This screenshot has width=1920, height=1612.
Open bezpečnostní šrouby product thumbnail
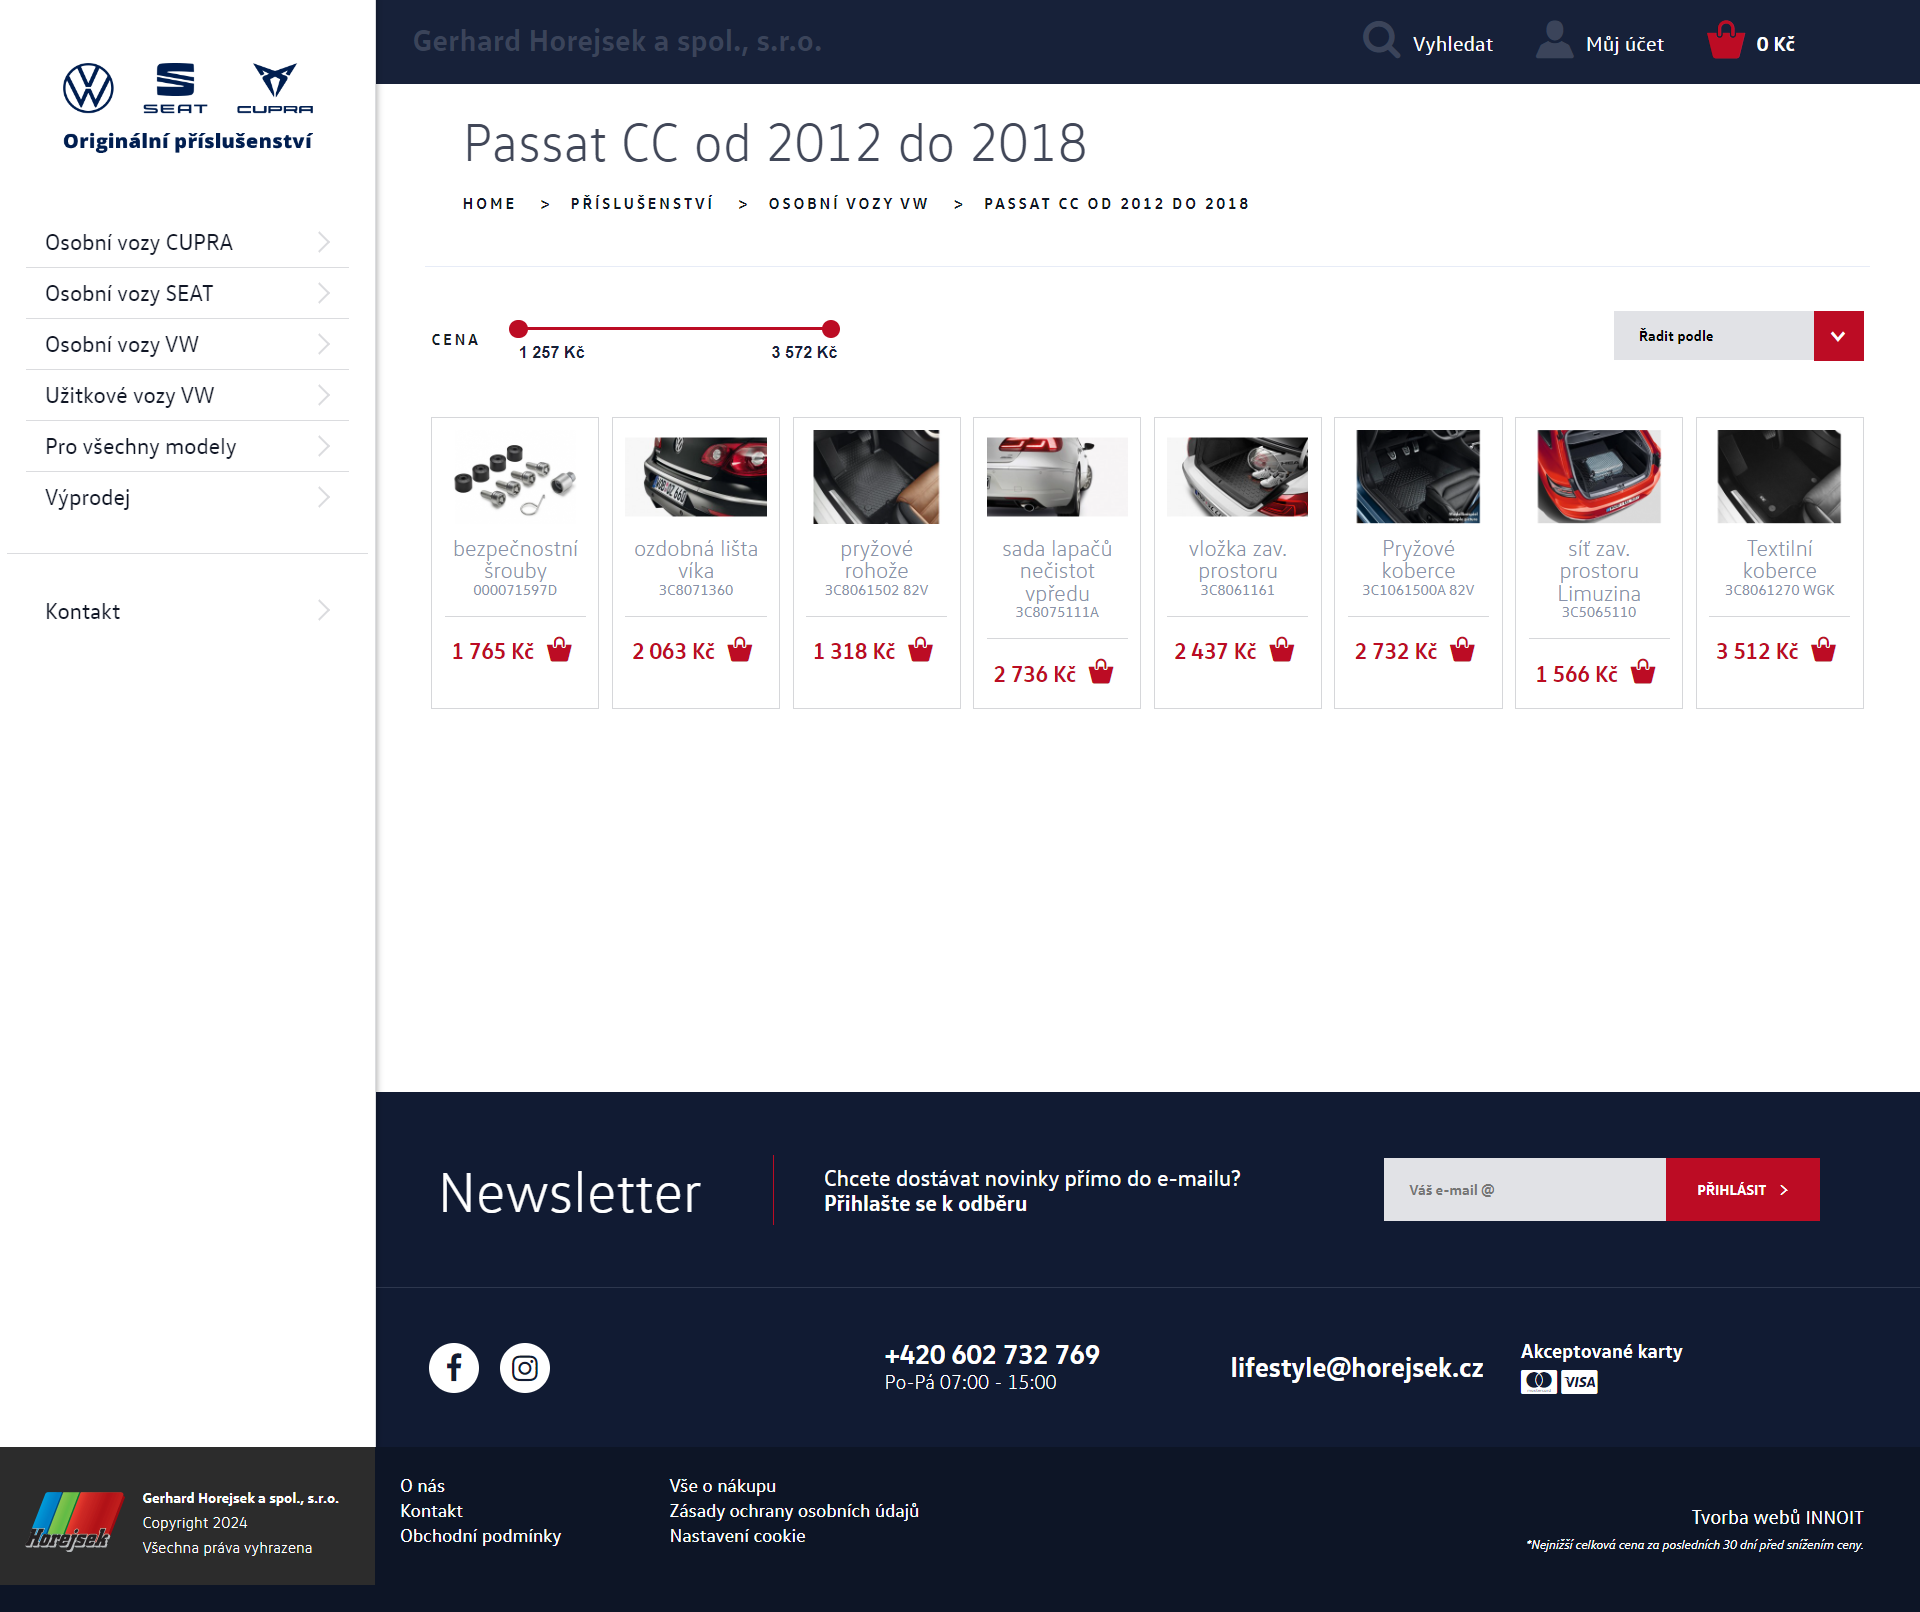pos(515,477)
